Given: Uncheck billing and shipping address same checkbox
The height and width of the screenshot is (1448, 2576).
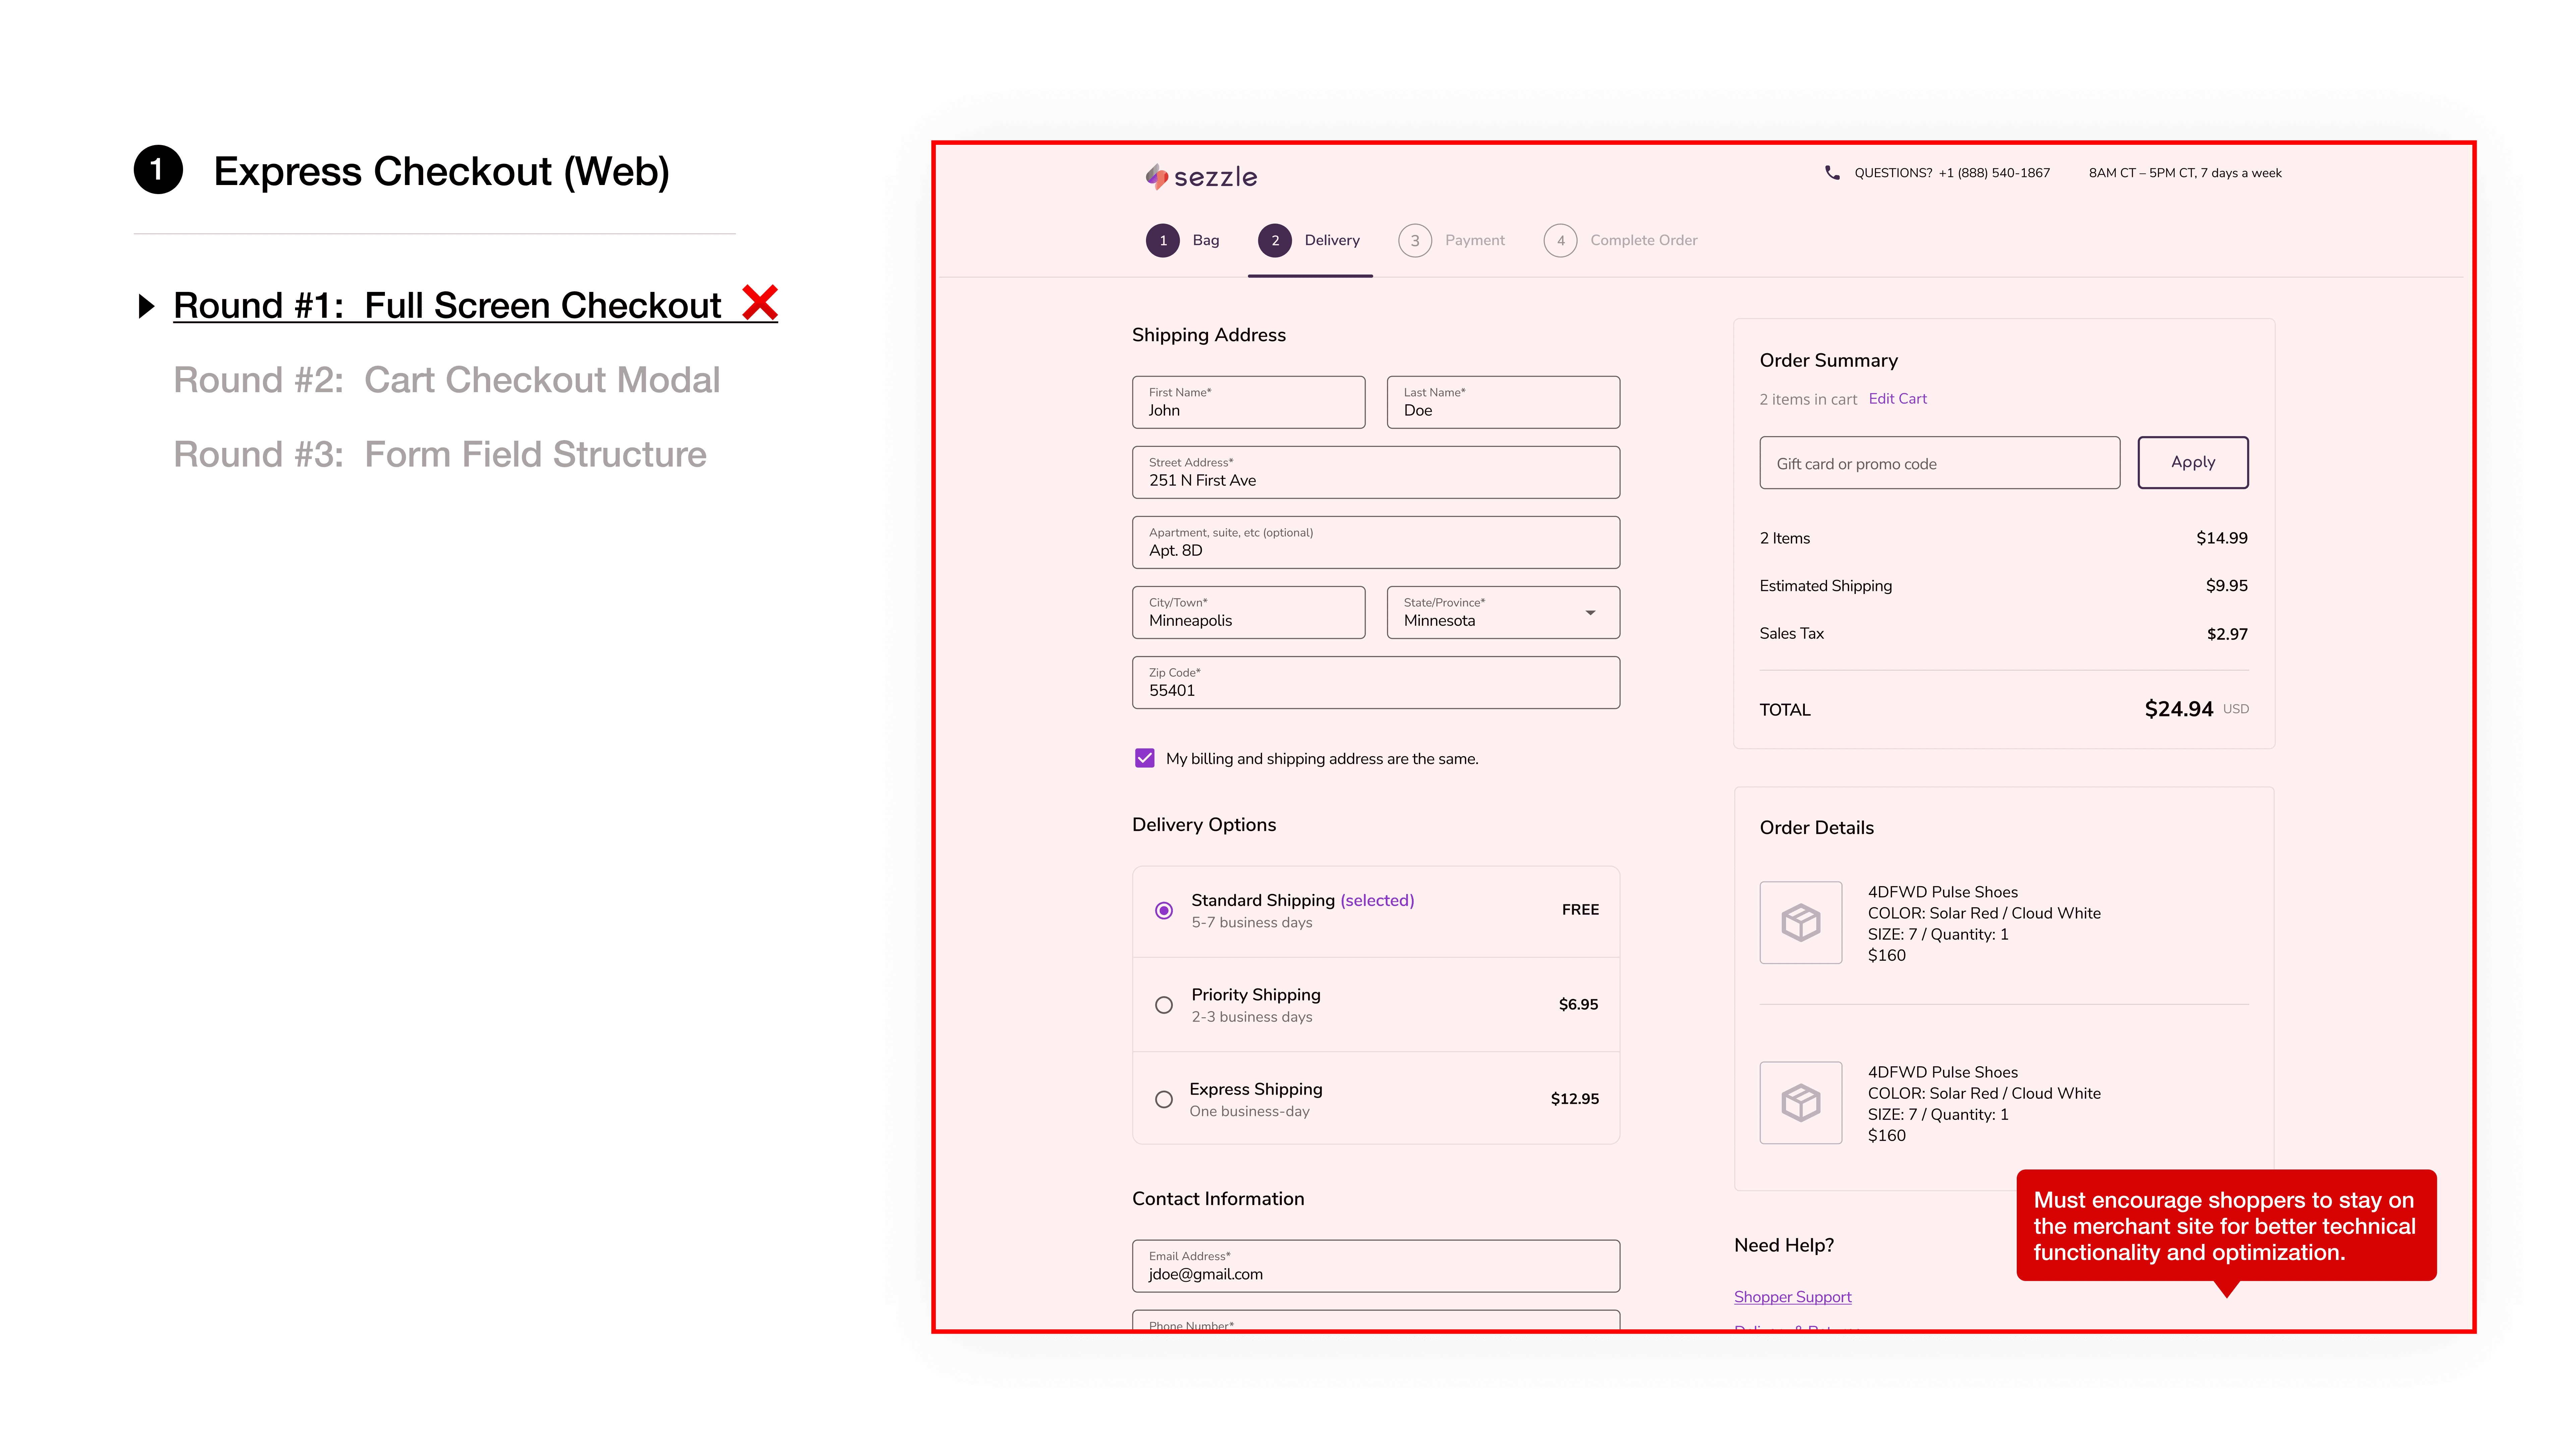Looking at the screenshot, I should coord(1145,758).
